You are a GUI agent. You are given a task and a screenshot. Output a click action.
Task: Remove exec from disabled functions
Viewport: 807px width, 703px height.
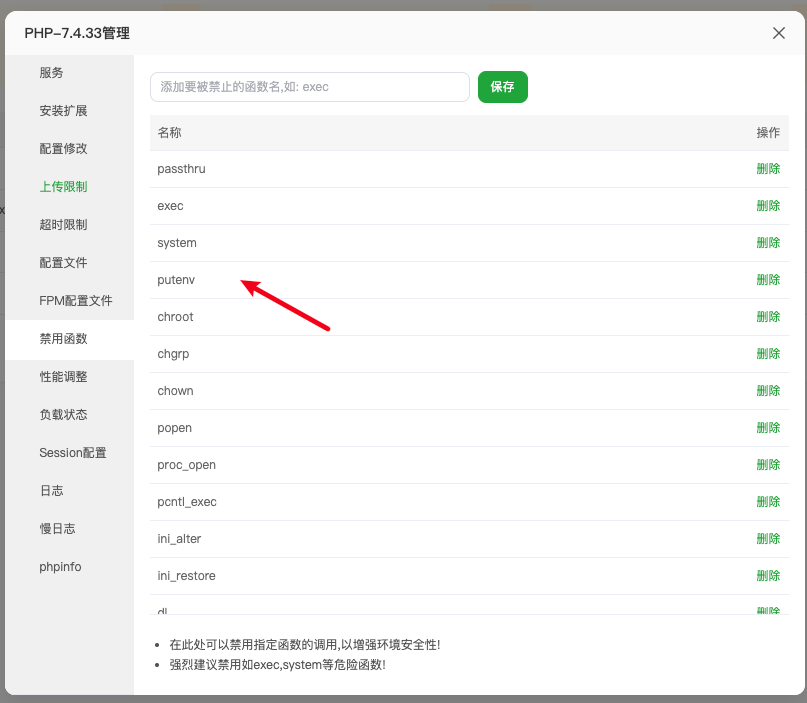coord(768,206)
